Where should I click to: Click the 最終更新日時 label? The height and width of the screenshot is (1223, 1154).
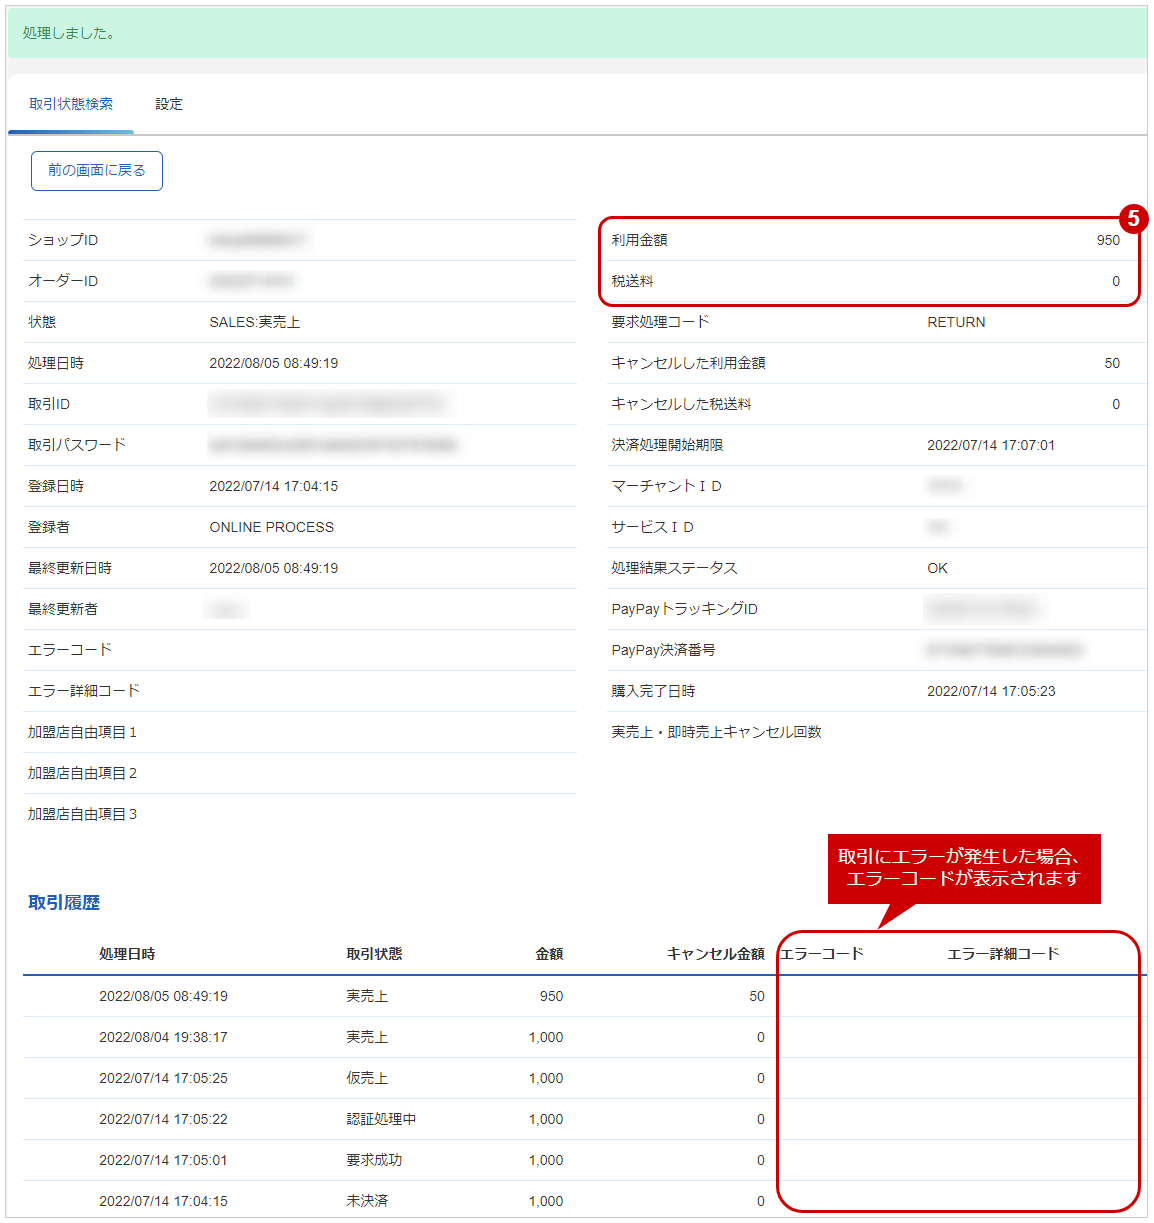pyautogui.click(x=70, y=568)
